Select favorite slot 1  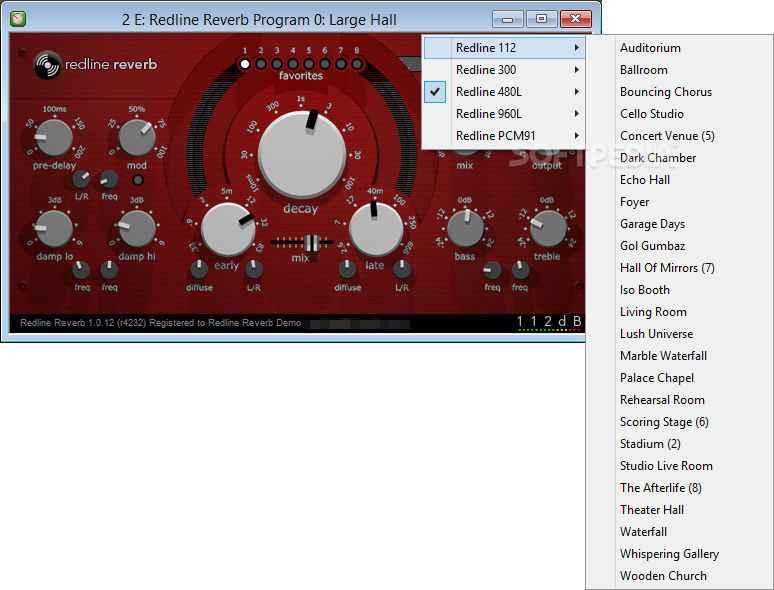pyautogui.click(x=245, y=64)
